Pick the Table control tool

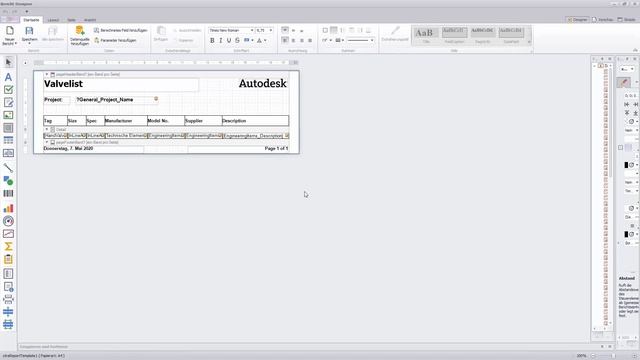[8, 140]
